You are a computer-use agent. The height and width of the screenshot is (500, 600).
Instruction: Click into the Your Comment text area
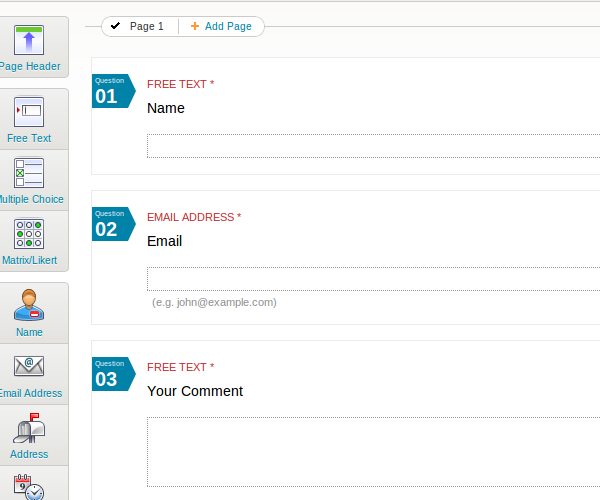tap(373, 452)
